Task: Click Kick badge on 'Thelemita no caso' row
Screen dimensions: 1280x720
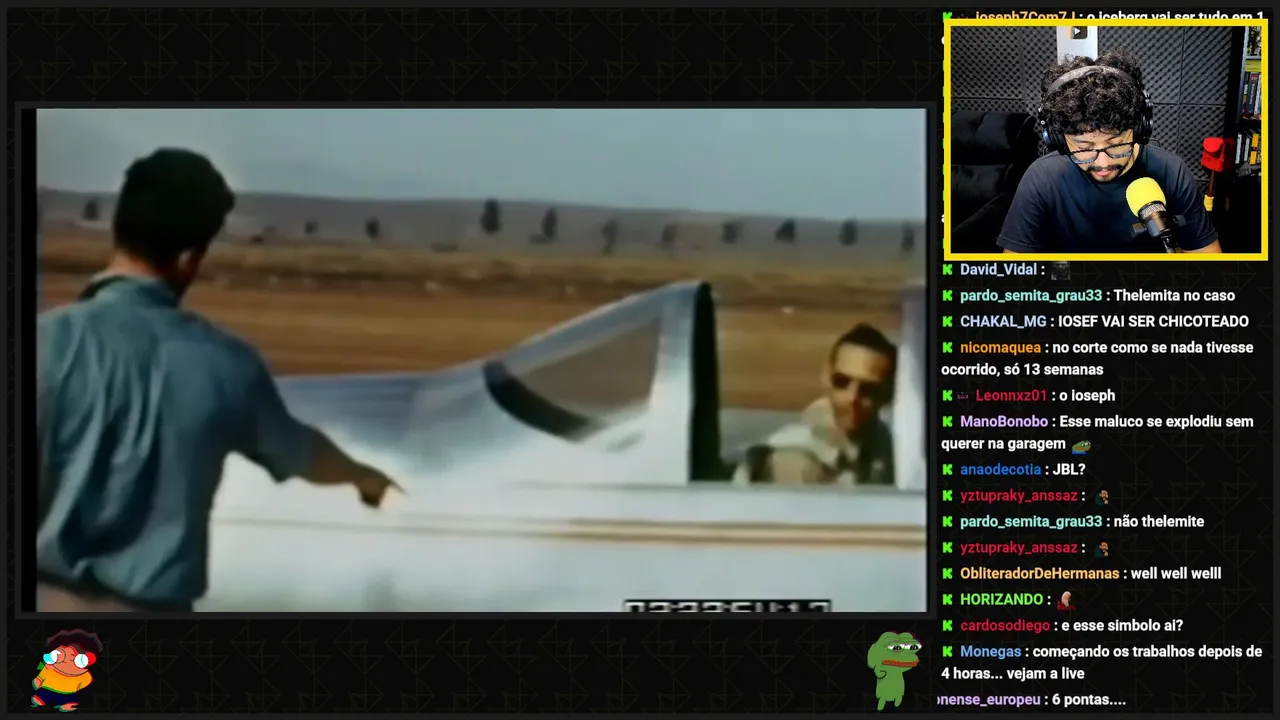Action: [947, 295]
